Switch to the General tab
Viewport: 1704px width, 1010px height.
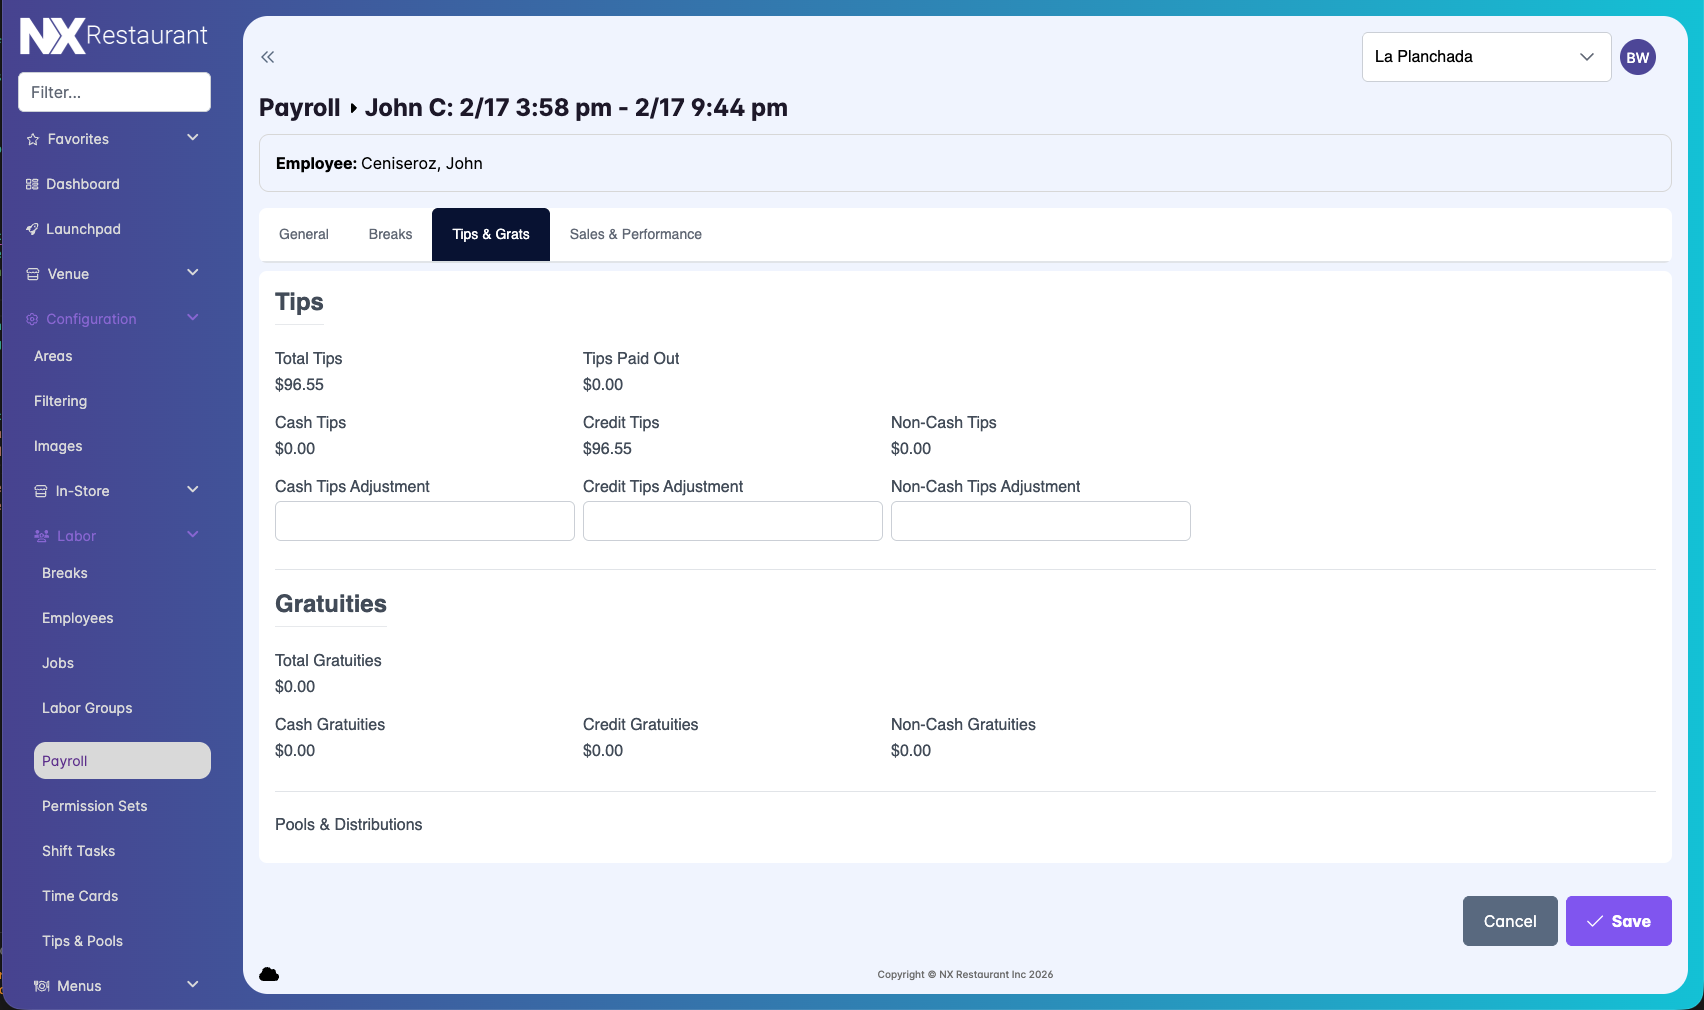pos(303,234)
